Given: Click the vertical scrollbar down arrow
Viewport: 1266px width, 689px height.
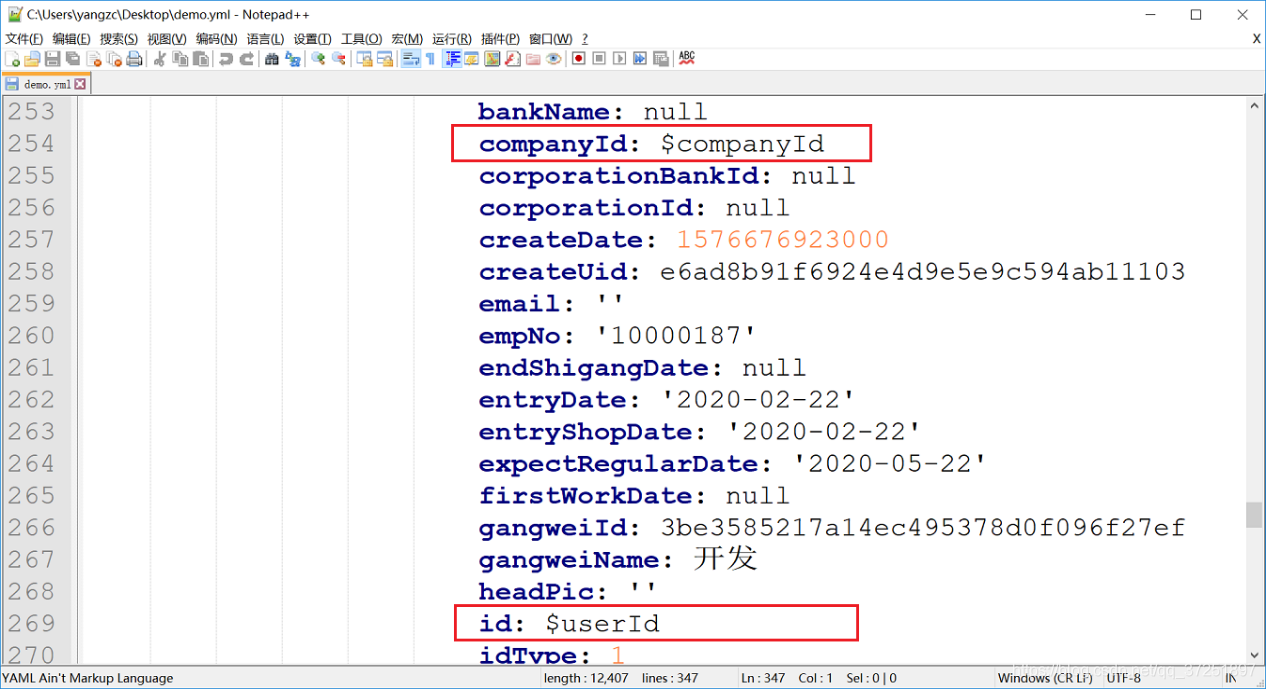Looking at the screenshot, I should tap(1254, 657).
